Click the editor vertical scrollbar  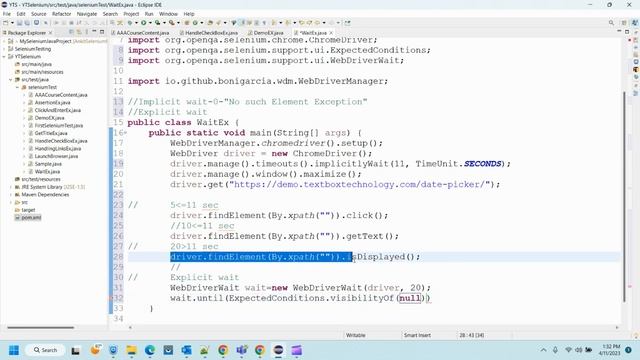(x=624, y=196)
